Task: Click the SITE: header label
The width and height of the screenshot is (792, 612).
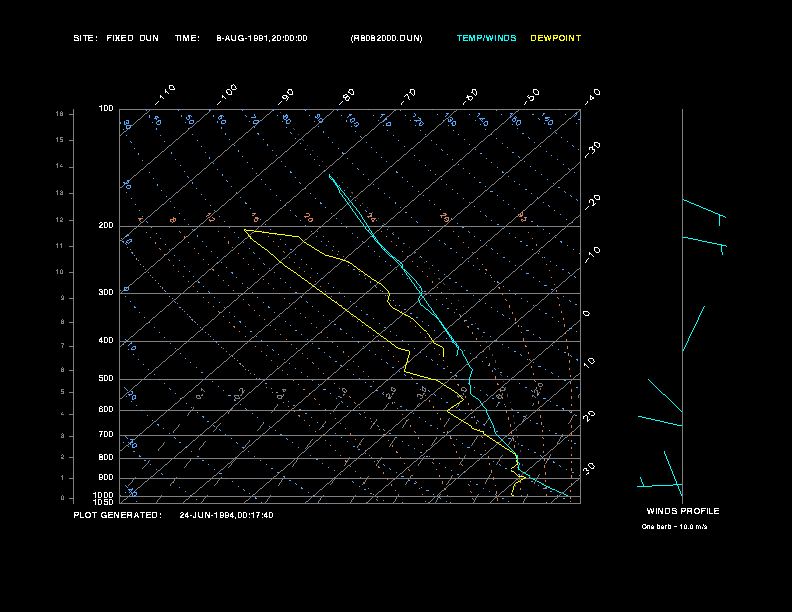Action: pos(85,38)
